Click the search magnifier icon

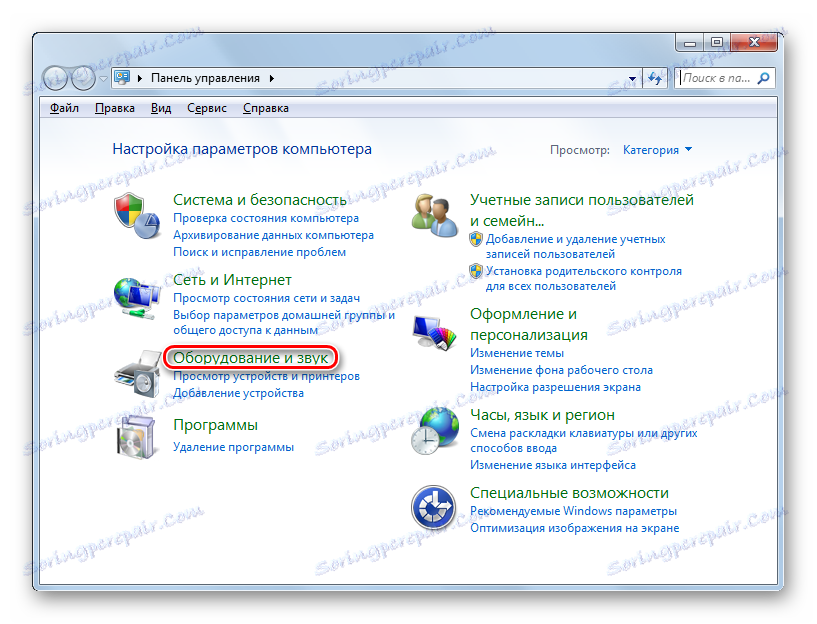pos(761,77)
